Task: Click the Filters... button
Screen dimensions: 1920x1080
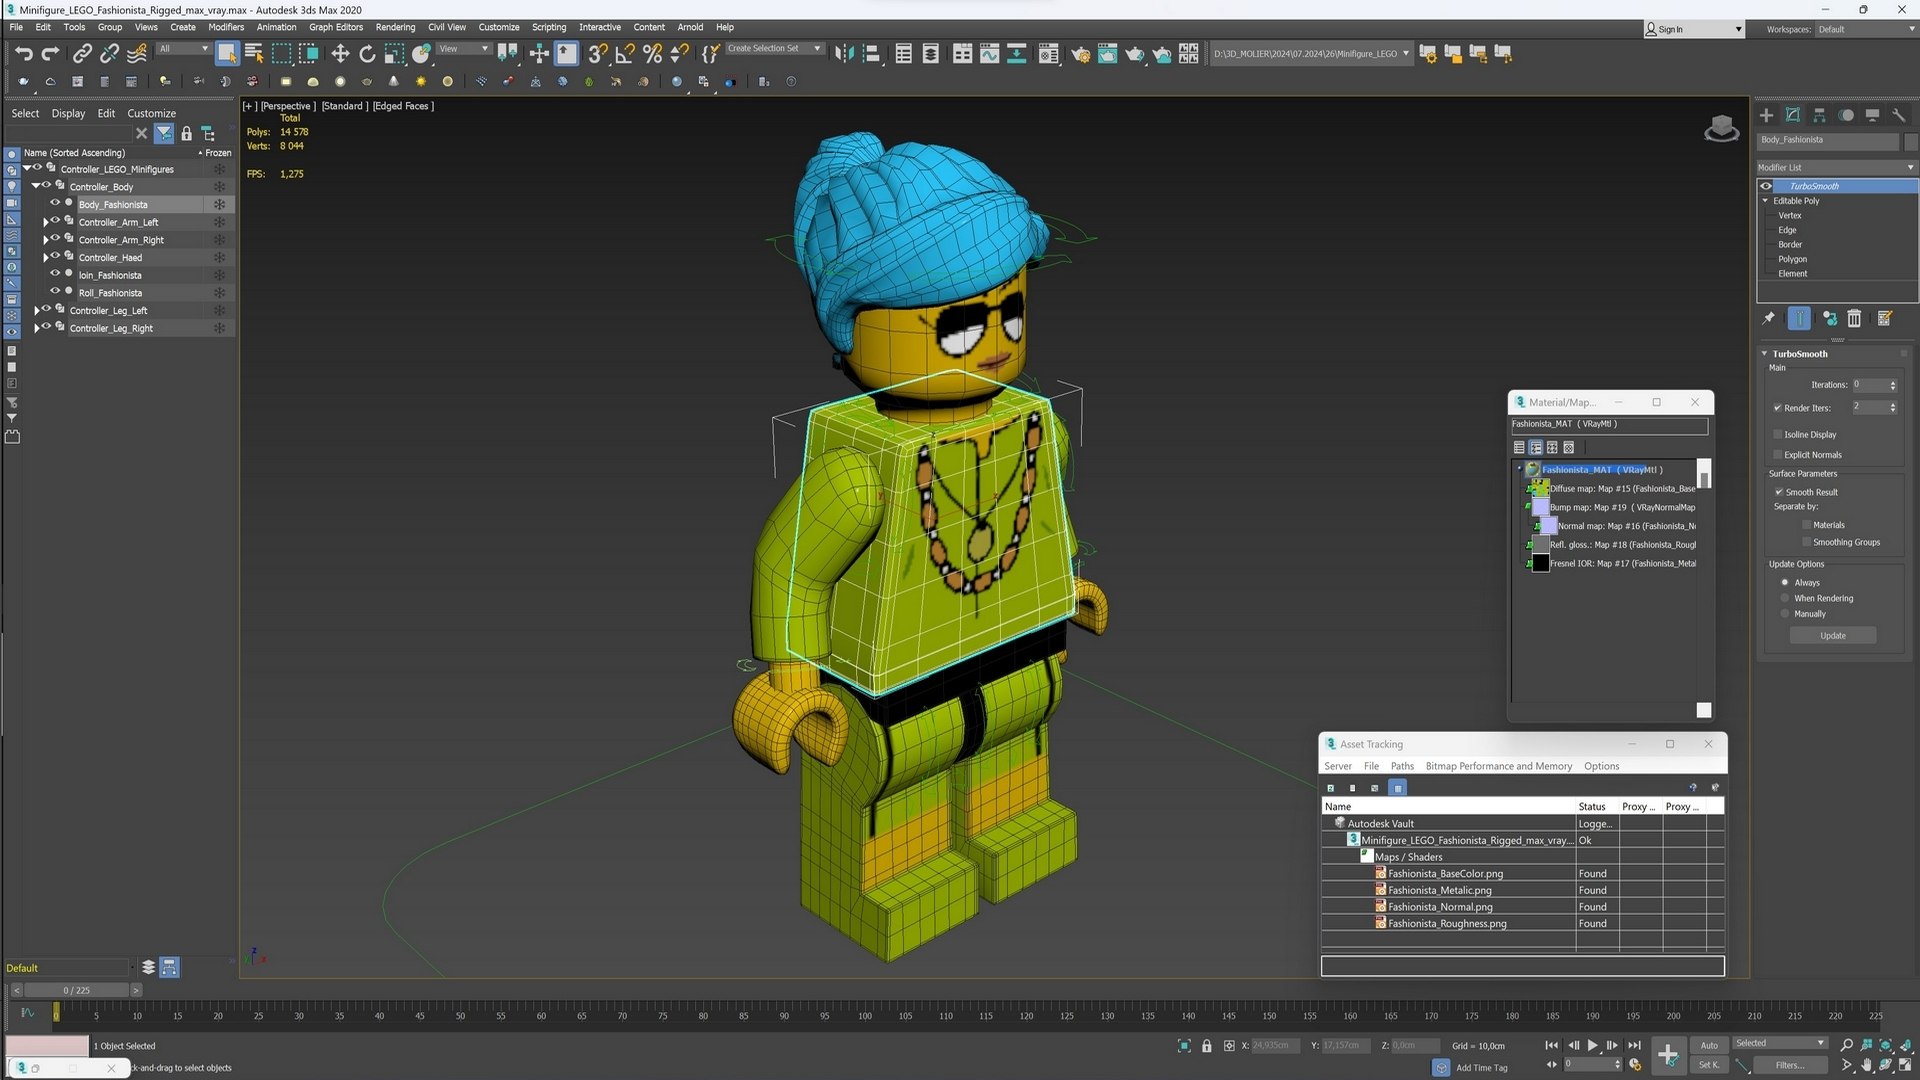Action: point(1790,1065)
